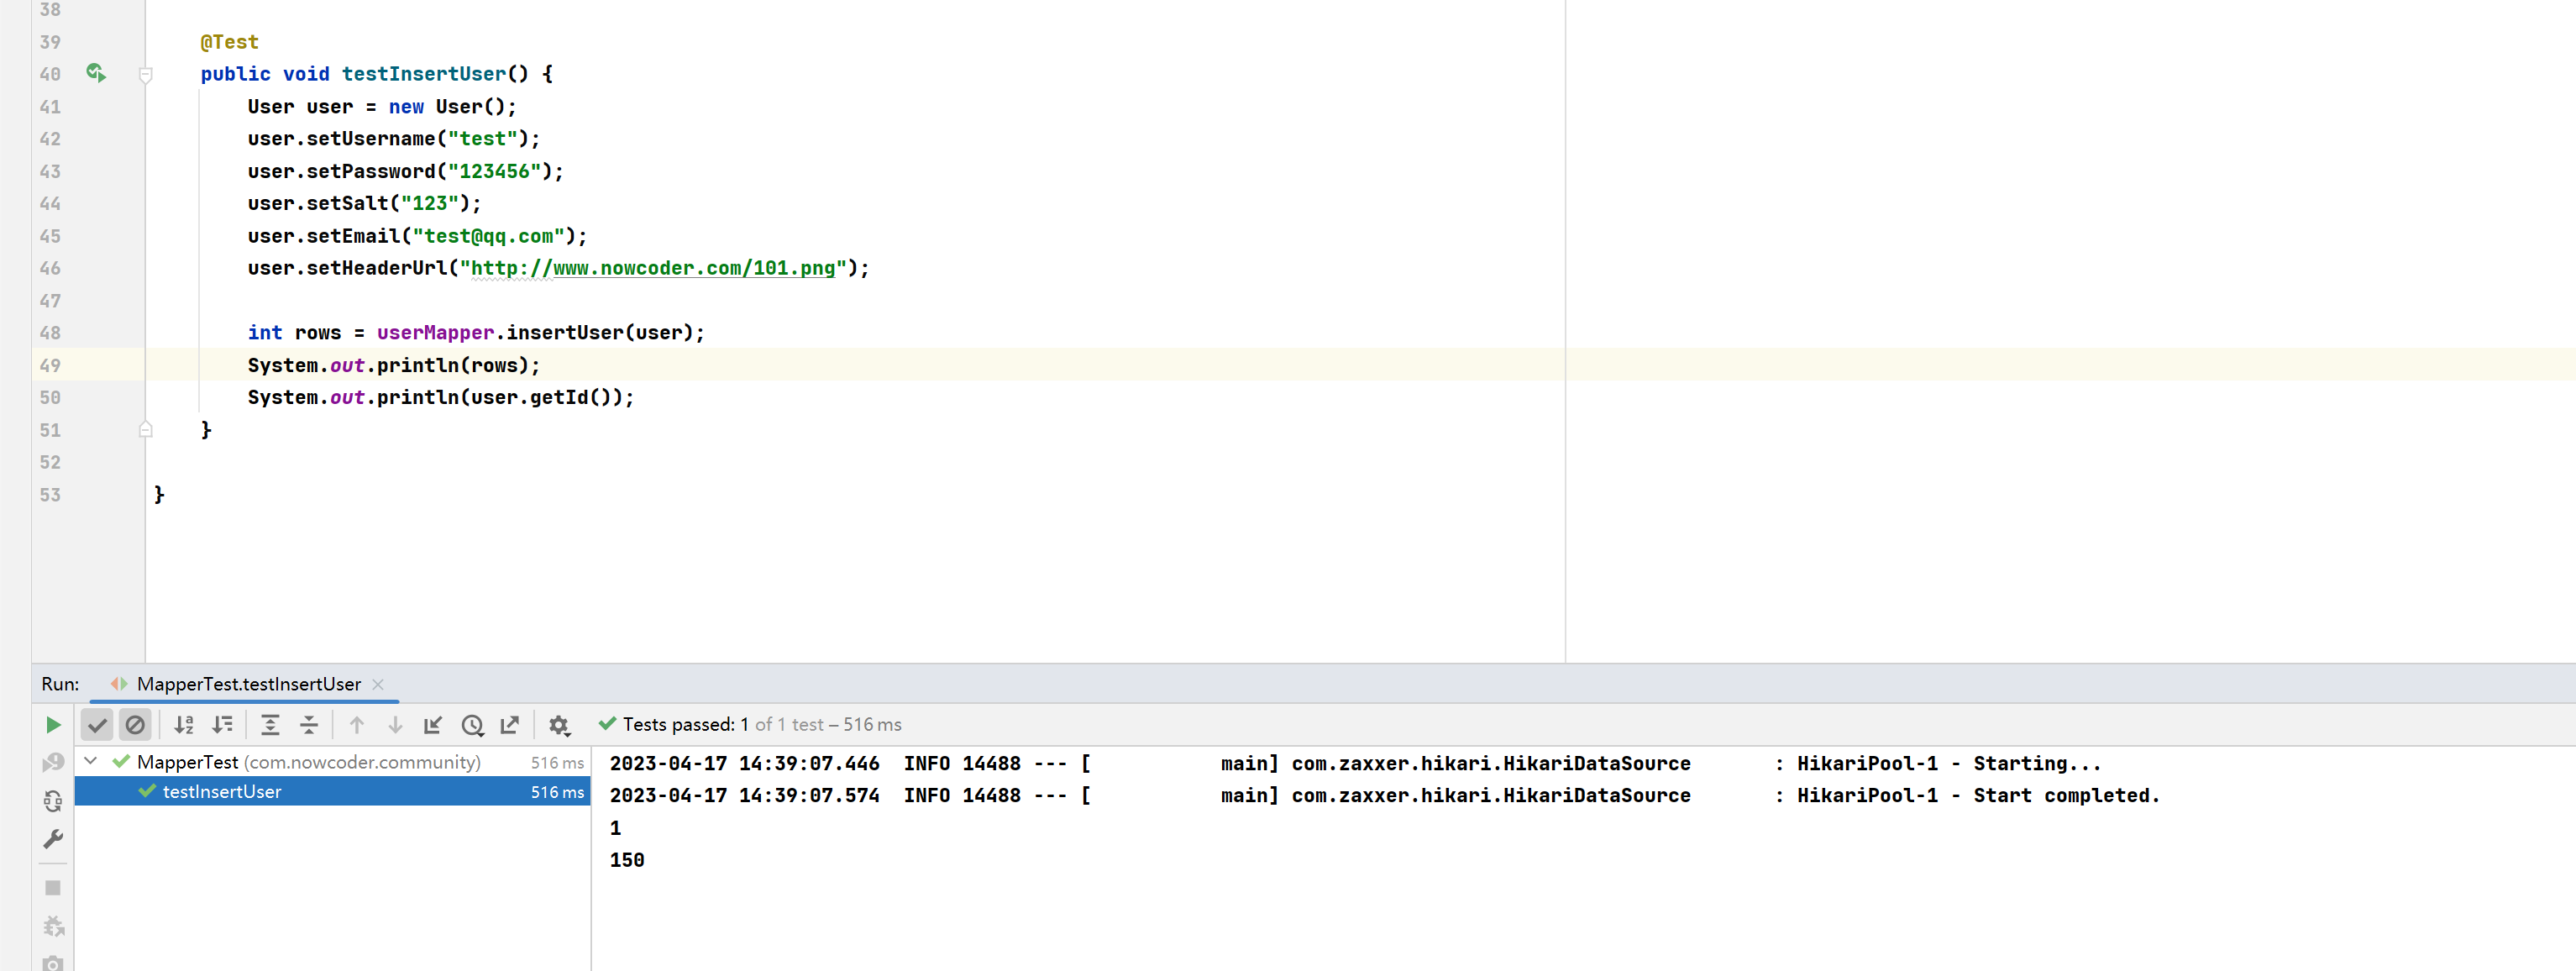Toggle Show Ignored tests filter
The image size is (2576, 971).
click(135, 724)
